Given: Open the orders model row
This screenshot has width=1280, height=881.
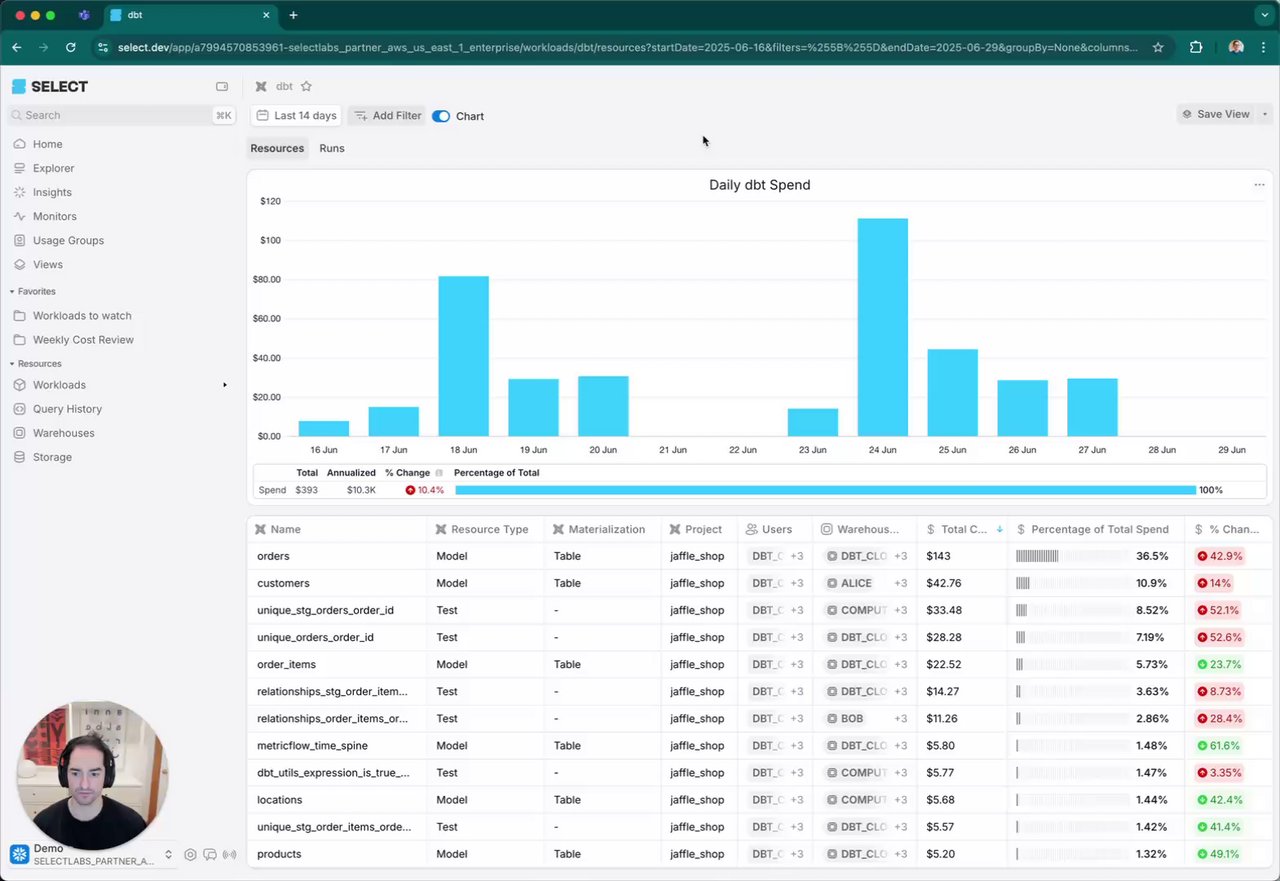Looking at the screenshot, I should coord(759,556).
